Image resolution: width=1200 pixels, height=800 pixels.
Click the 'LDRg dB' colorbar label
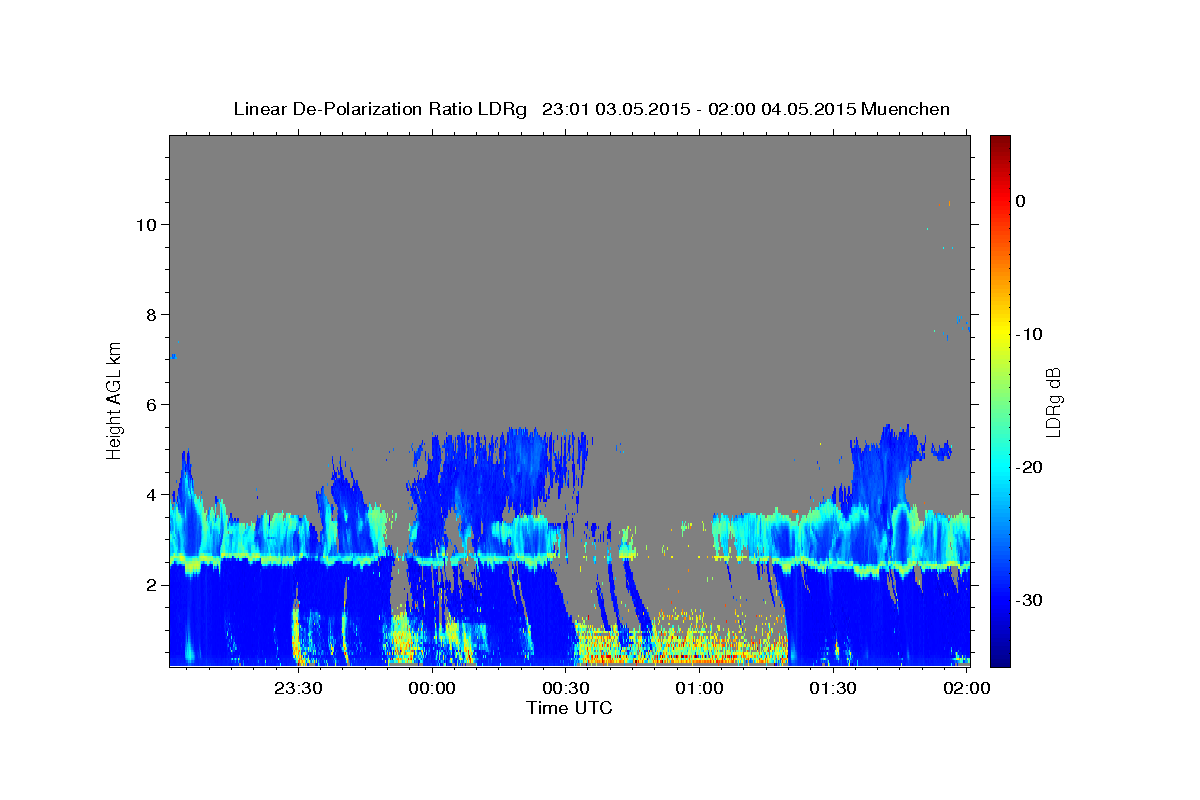coord(1052,402)
